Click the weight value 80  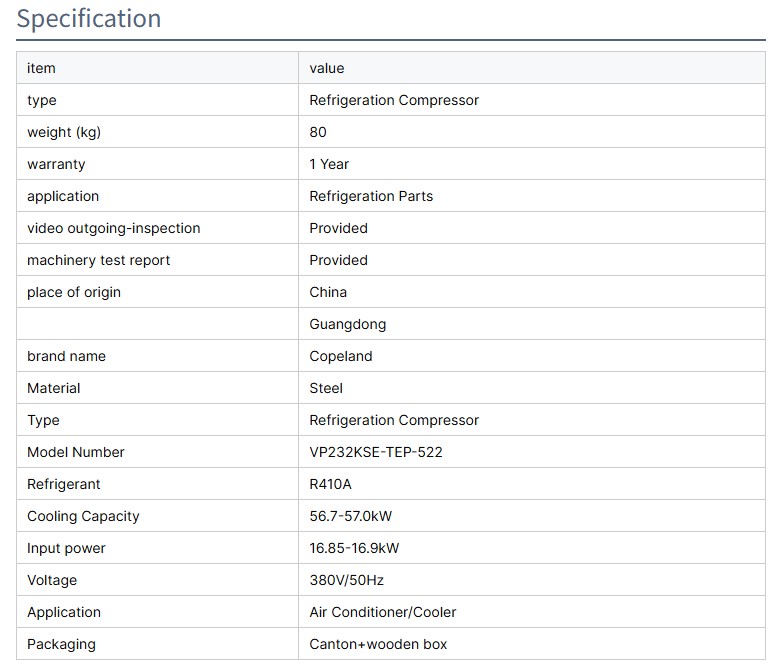point(318,132)
